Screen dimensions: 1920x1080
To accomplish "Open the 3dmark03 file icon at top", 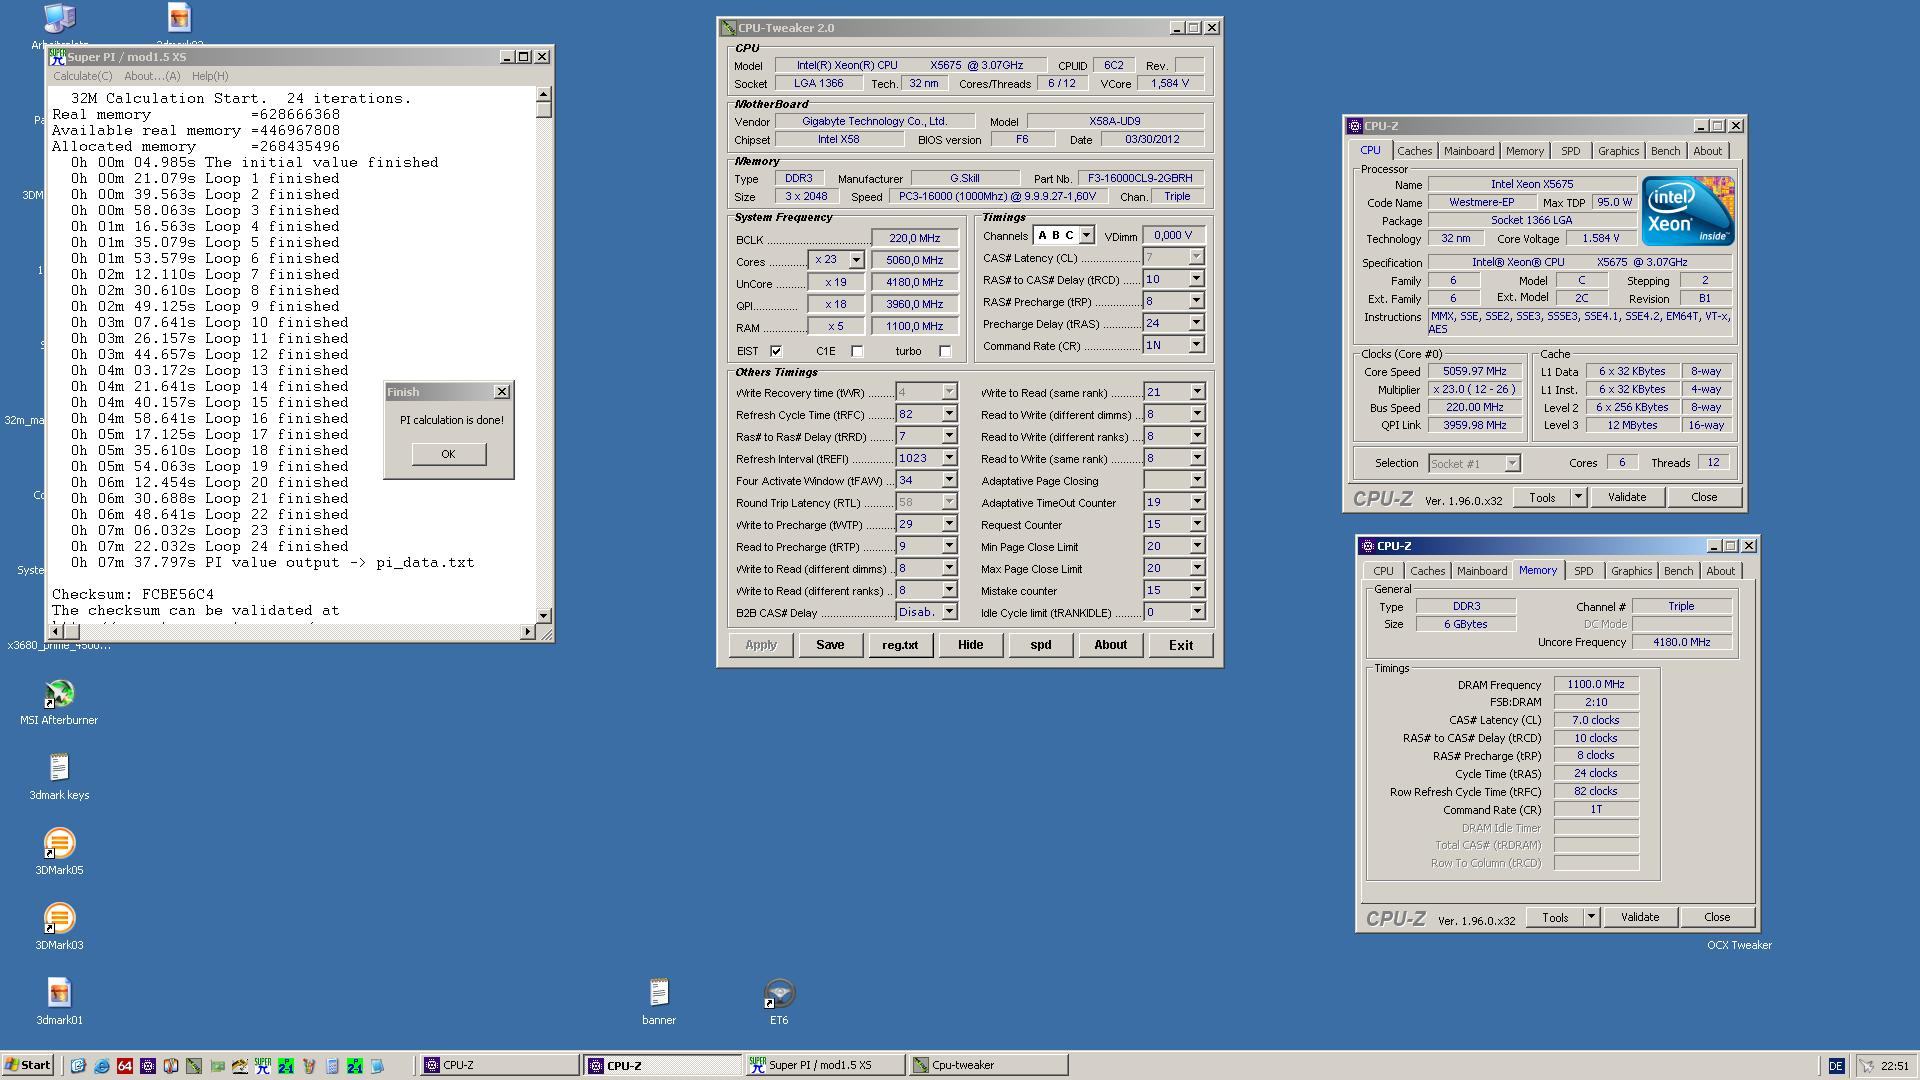I will tap(179, 18).
